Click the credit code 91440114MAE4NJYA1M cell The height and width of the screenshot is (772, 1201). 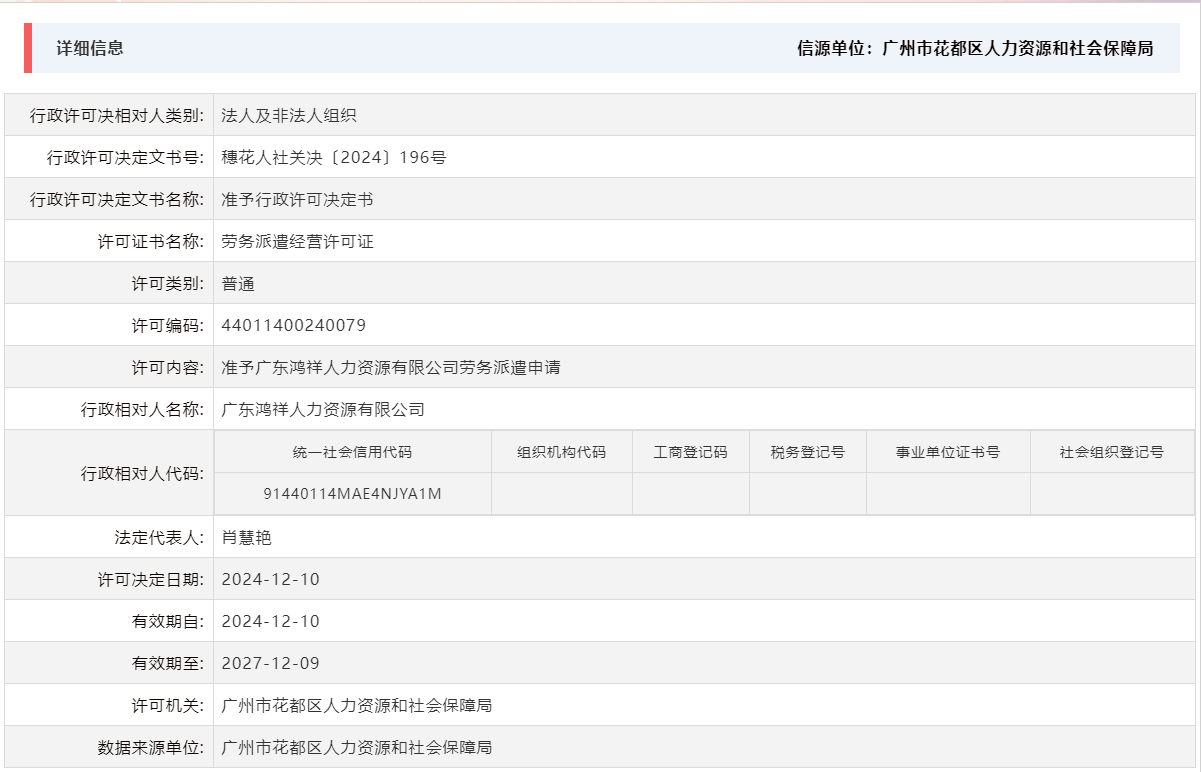click(x=354, y=493)
